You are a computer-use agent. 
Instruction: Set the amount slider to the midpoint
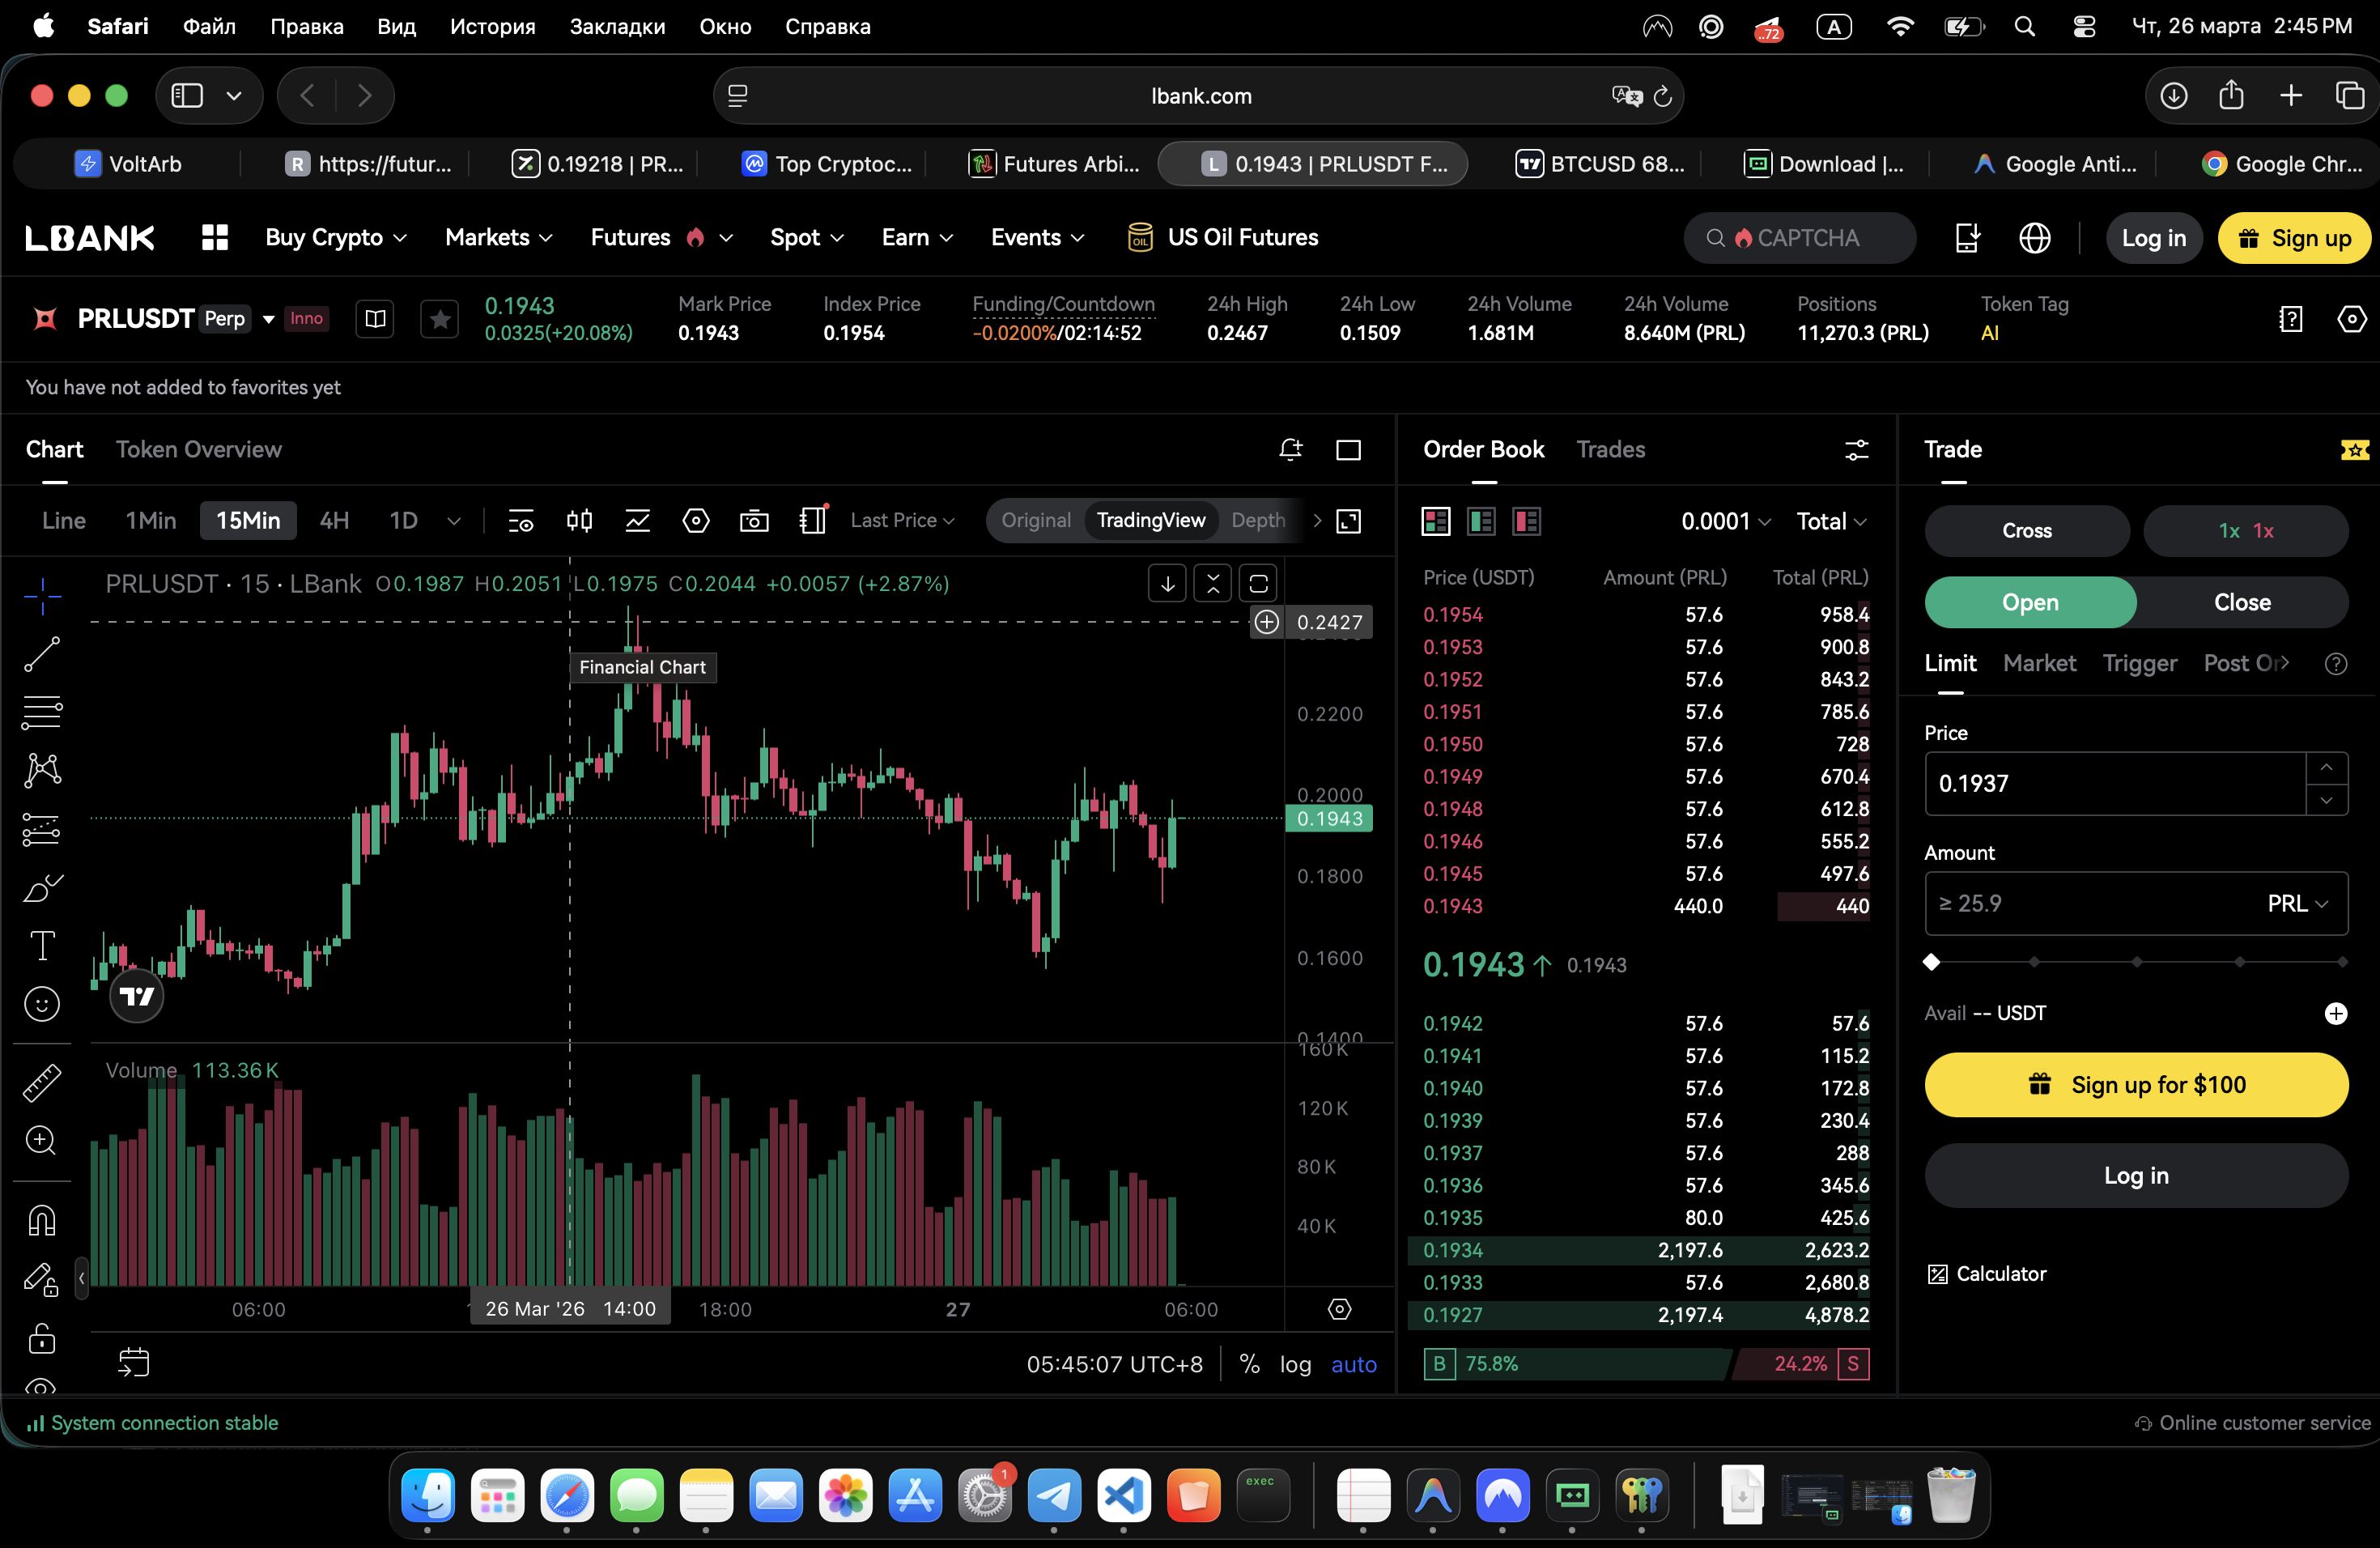[2136, 962]
